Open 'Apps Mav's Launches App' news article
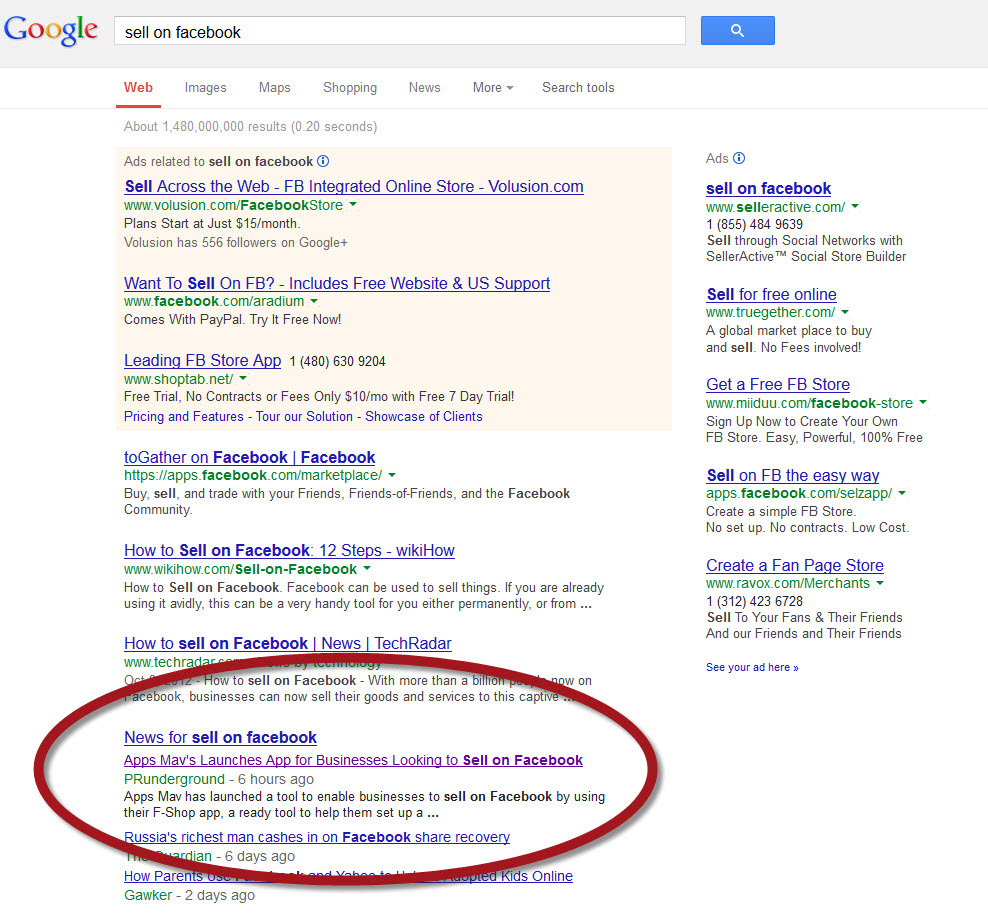 click(x=353, y=760)
